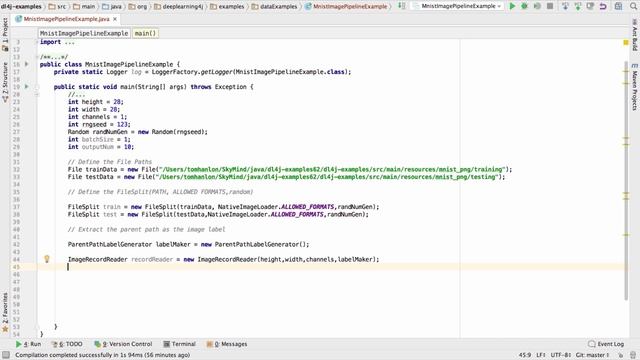Viewport: 640px width, 360px height.
Task: Click the yellow lightbulb intention icon
Action: click(47, 259)
